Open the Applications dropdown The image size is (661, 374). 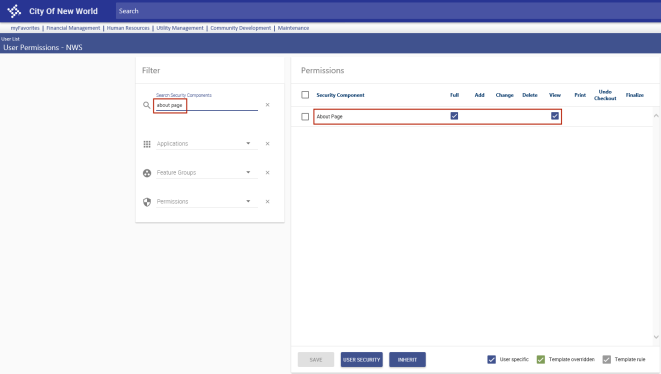(207, 144)
